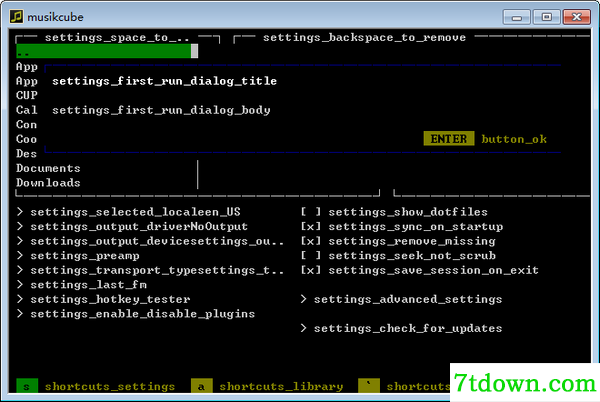Select the 'a' shortcuts_library key badge
600x402 pixels.
(x=201, y=386)
